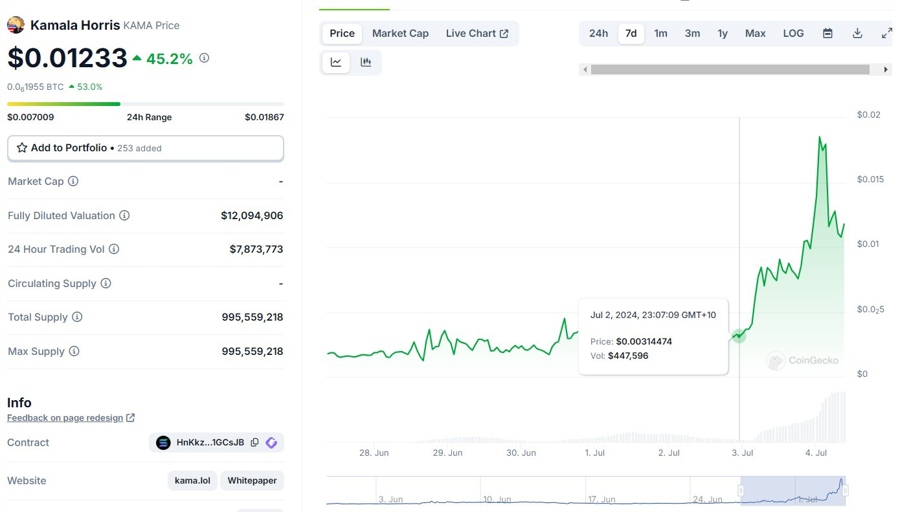The height and width of the screenshot is (512, 900).
Task: Click the highlighted data point on chart
Action: pos(739,336)
